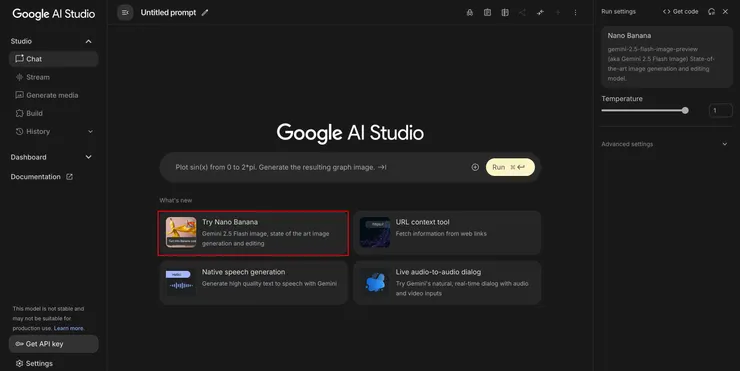
Task: Click the key icon on Get API key
Action: point(19,344)
